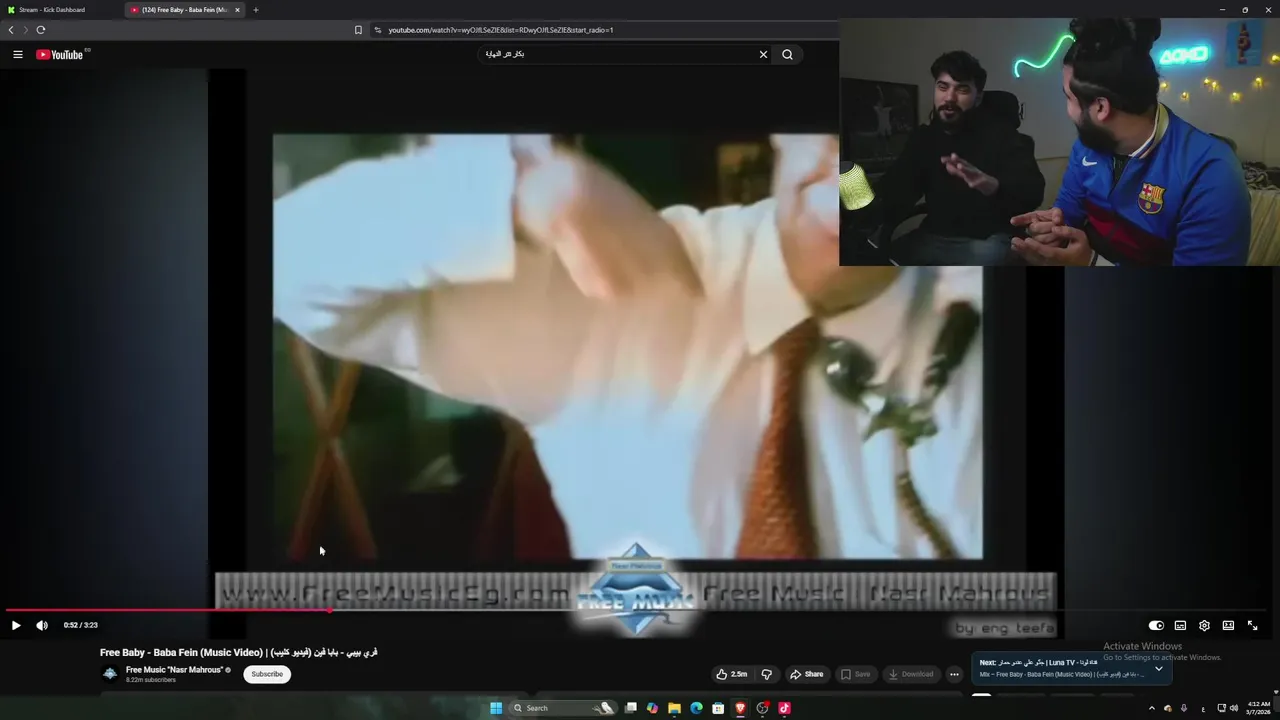Subscribe to Free Music Nasr Mahrous

267,674
